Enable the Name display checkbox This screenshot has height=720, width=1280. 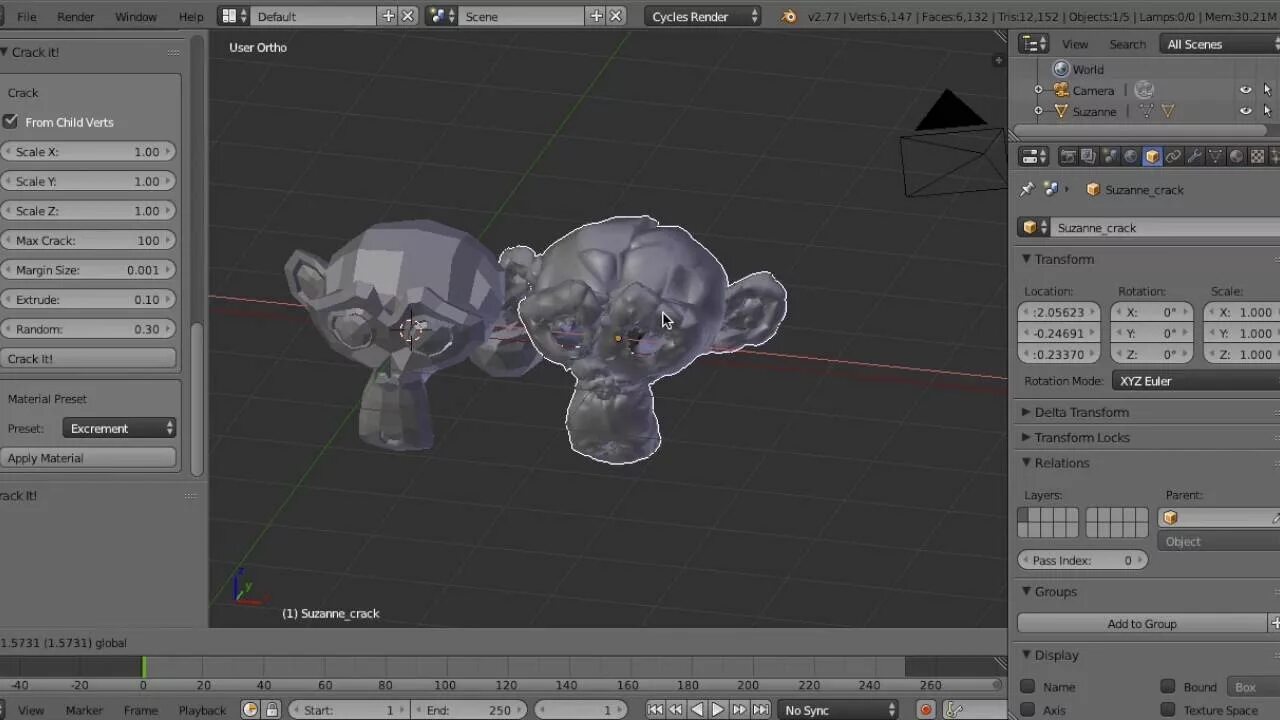[x=1027, y=686]
